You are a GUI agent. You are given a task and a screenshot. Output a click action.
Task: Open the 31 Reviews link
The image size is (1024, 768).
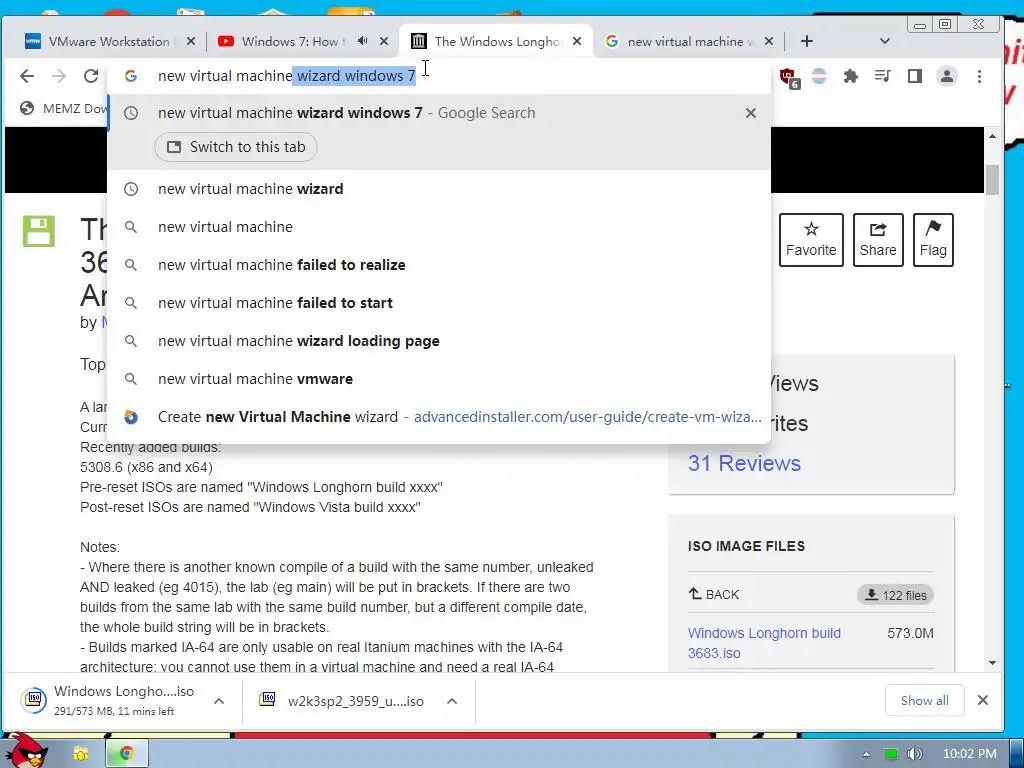click(x=744, y=463)
